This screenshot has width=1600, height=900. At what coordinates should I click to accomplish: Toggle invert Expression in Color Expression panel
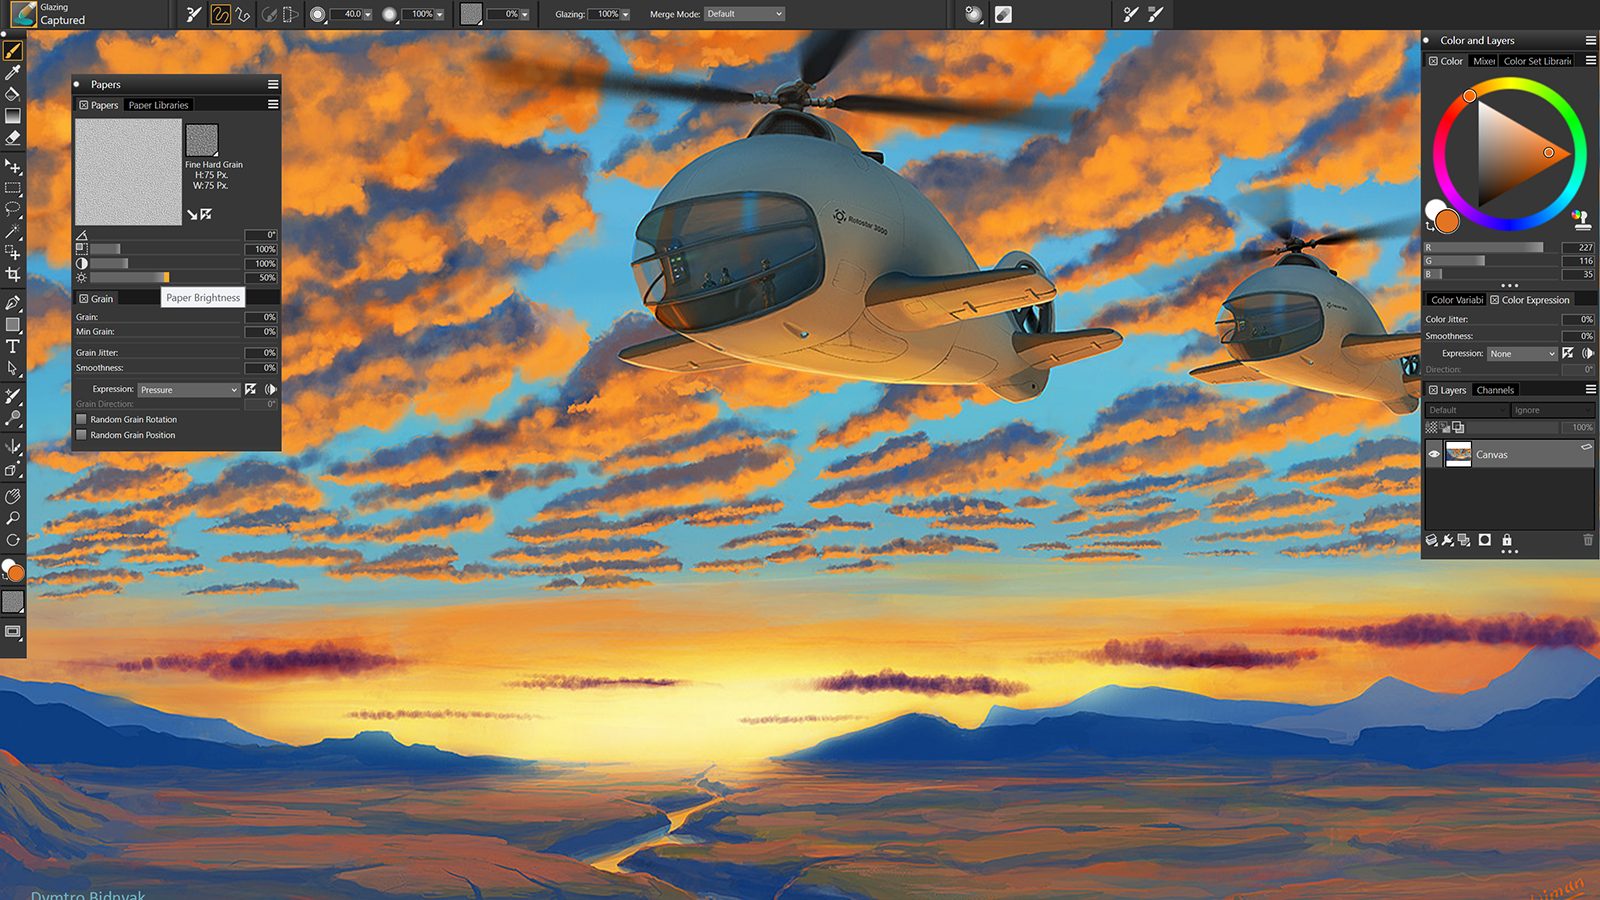[1568, 353]
